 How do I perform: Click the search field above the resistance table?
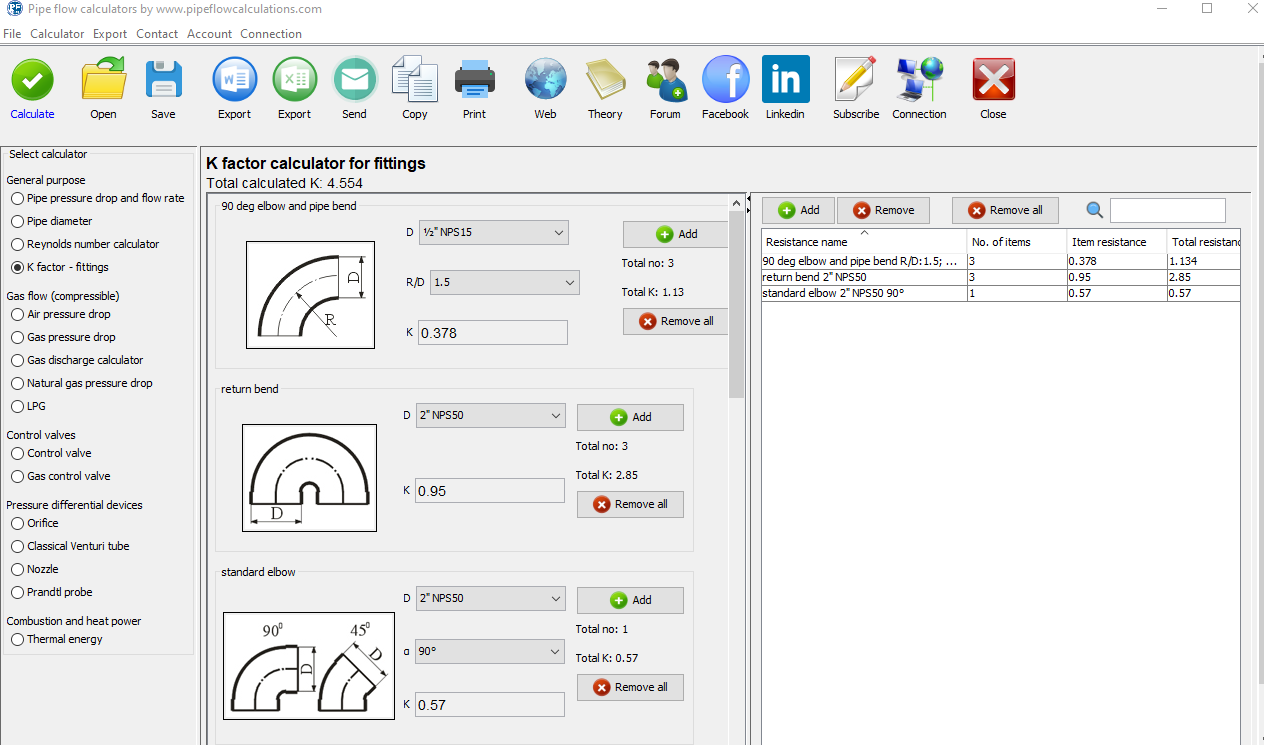[1167, 210]
